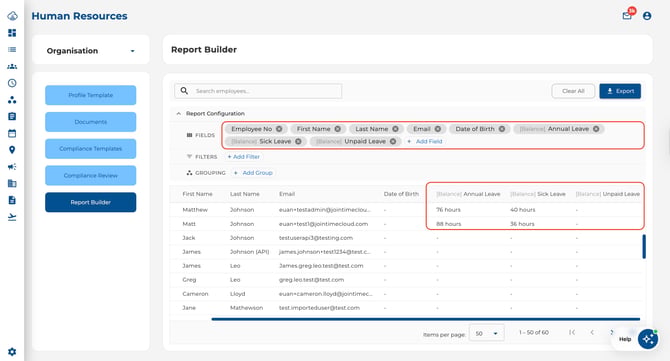This screenshot has width=670, height=361.
Task: Open the clipboard sidebar icon
Action: [12, 116]
